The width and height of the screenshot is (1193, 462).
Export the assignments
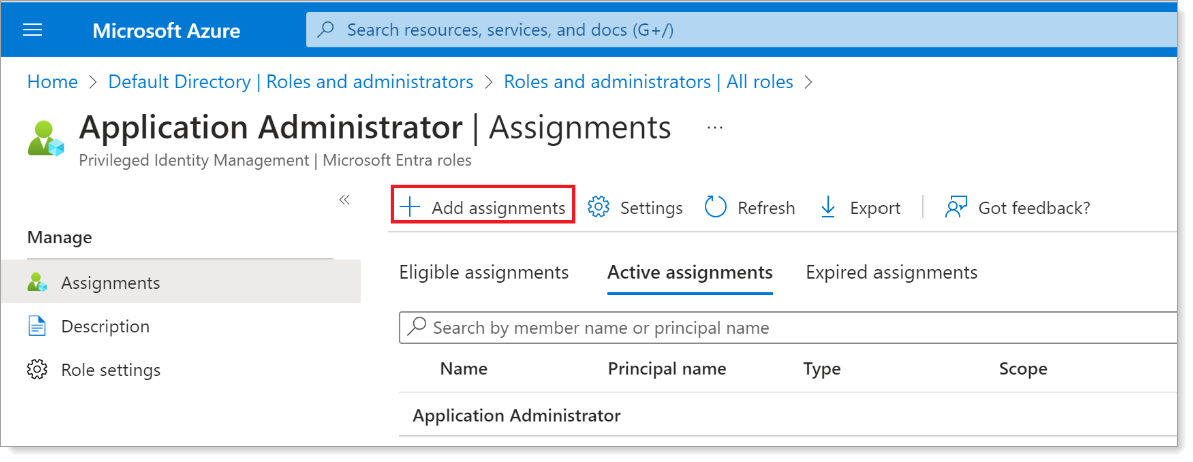(x=860, y=208)
